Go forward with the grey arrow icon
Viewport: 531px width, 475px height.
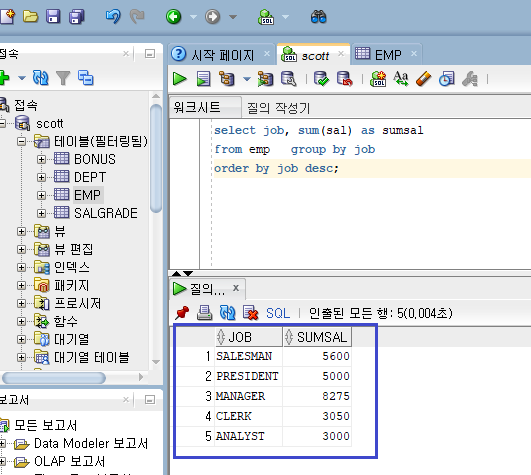click(x=213, y=17)
